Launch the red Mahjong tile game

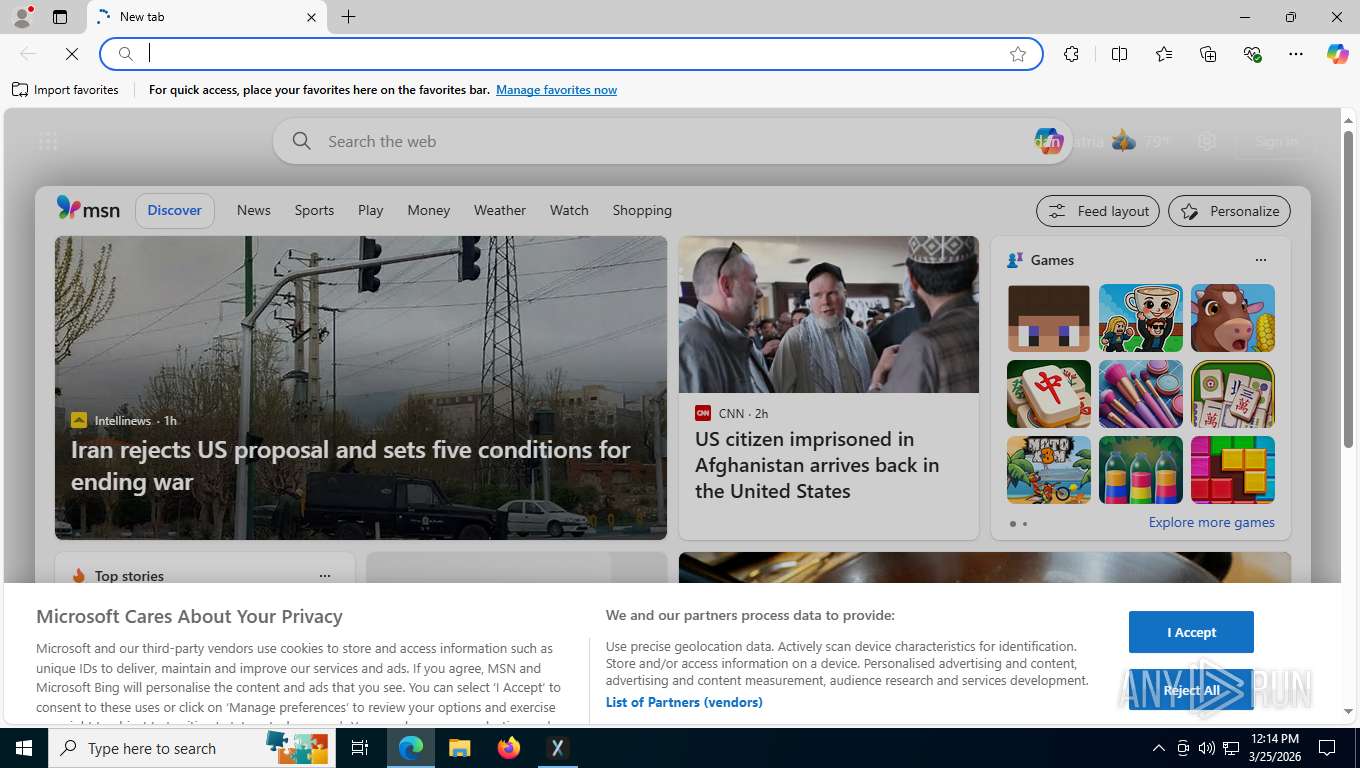click(1049, 394)
